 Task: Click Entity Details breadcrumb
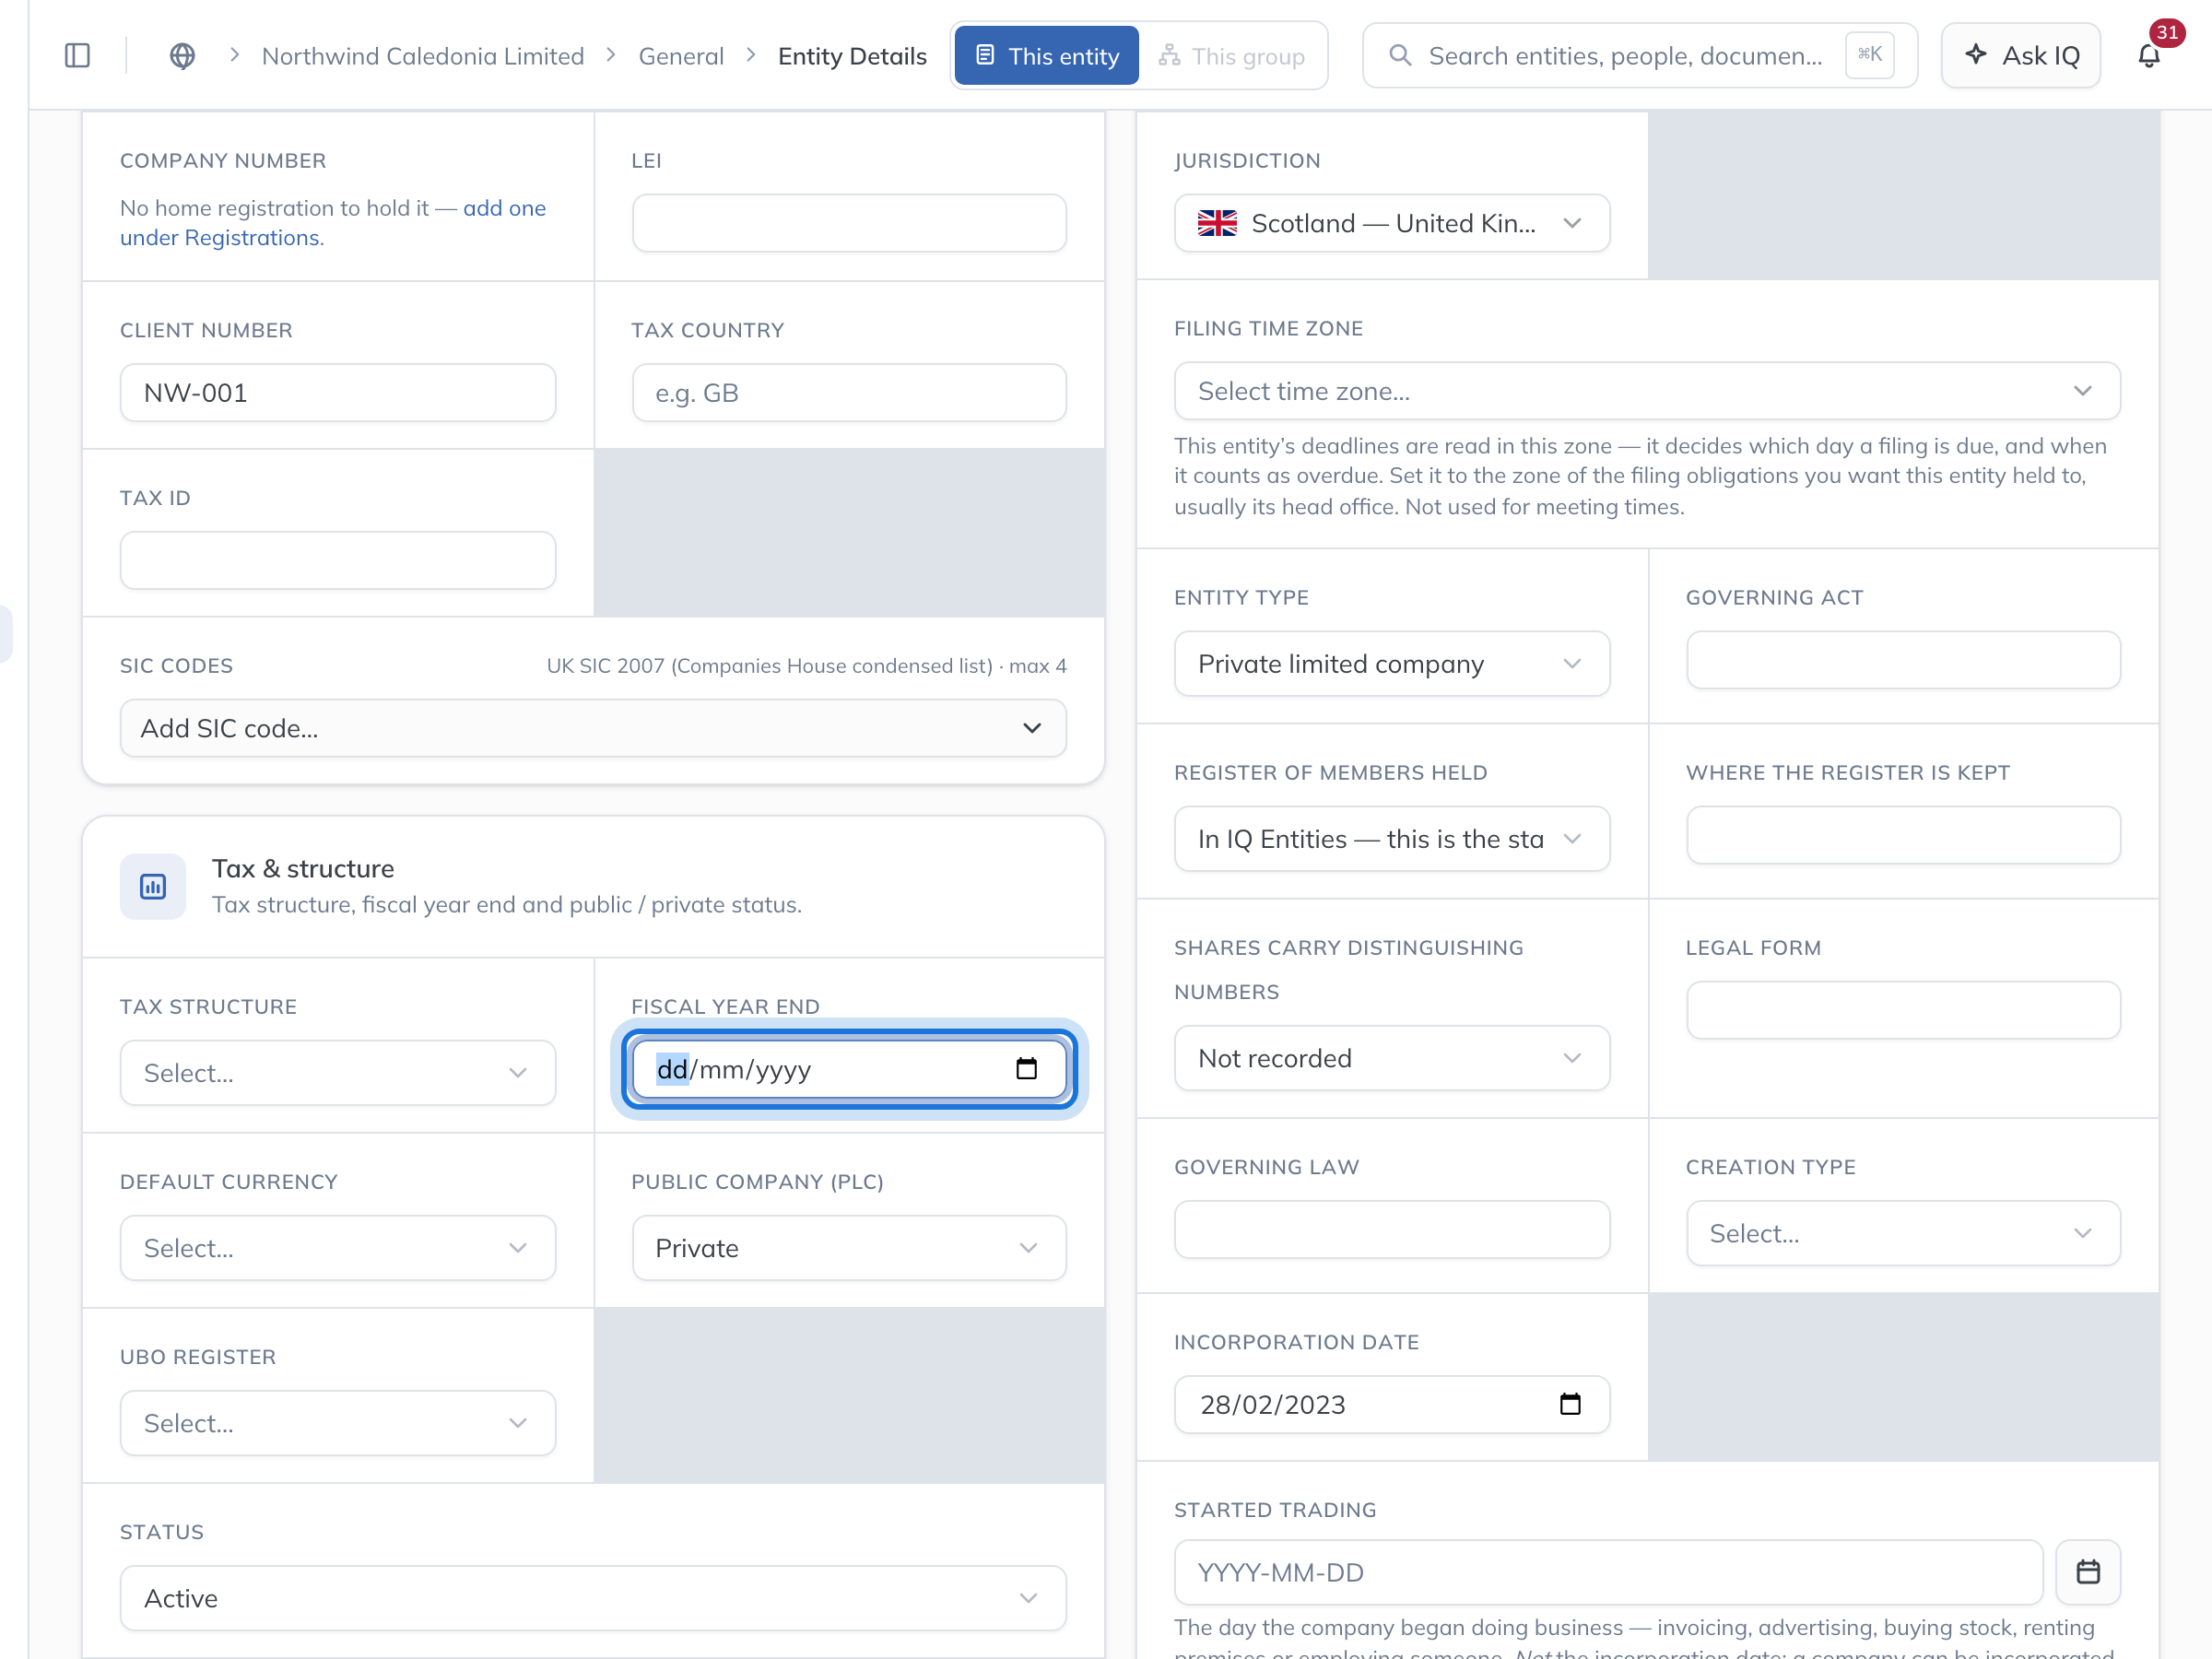[852, 56]
